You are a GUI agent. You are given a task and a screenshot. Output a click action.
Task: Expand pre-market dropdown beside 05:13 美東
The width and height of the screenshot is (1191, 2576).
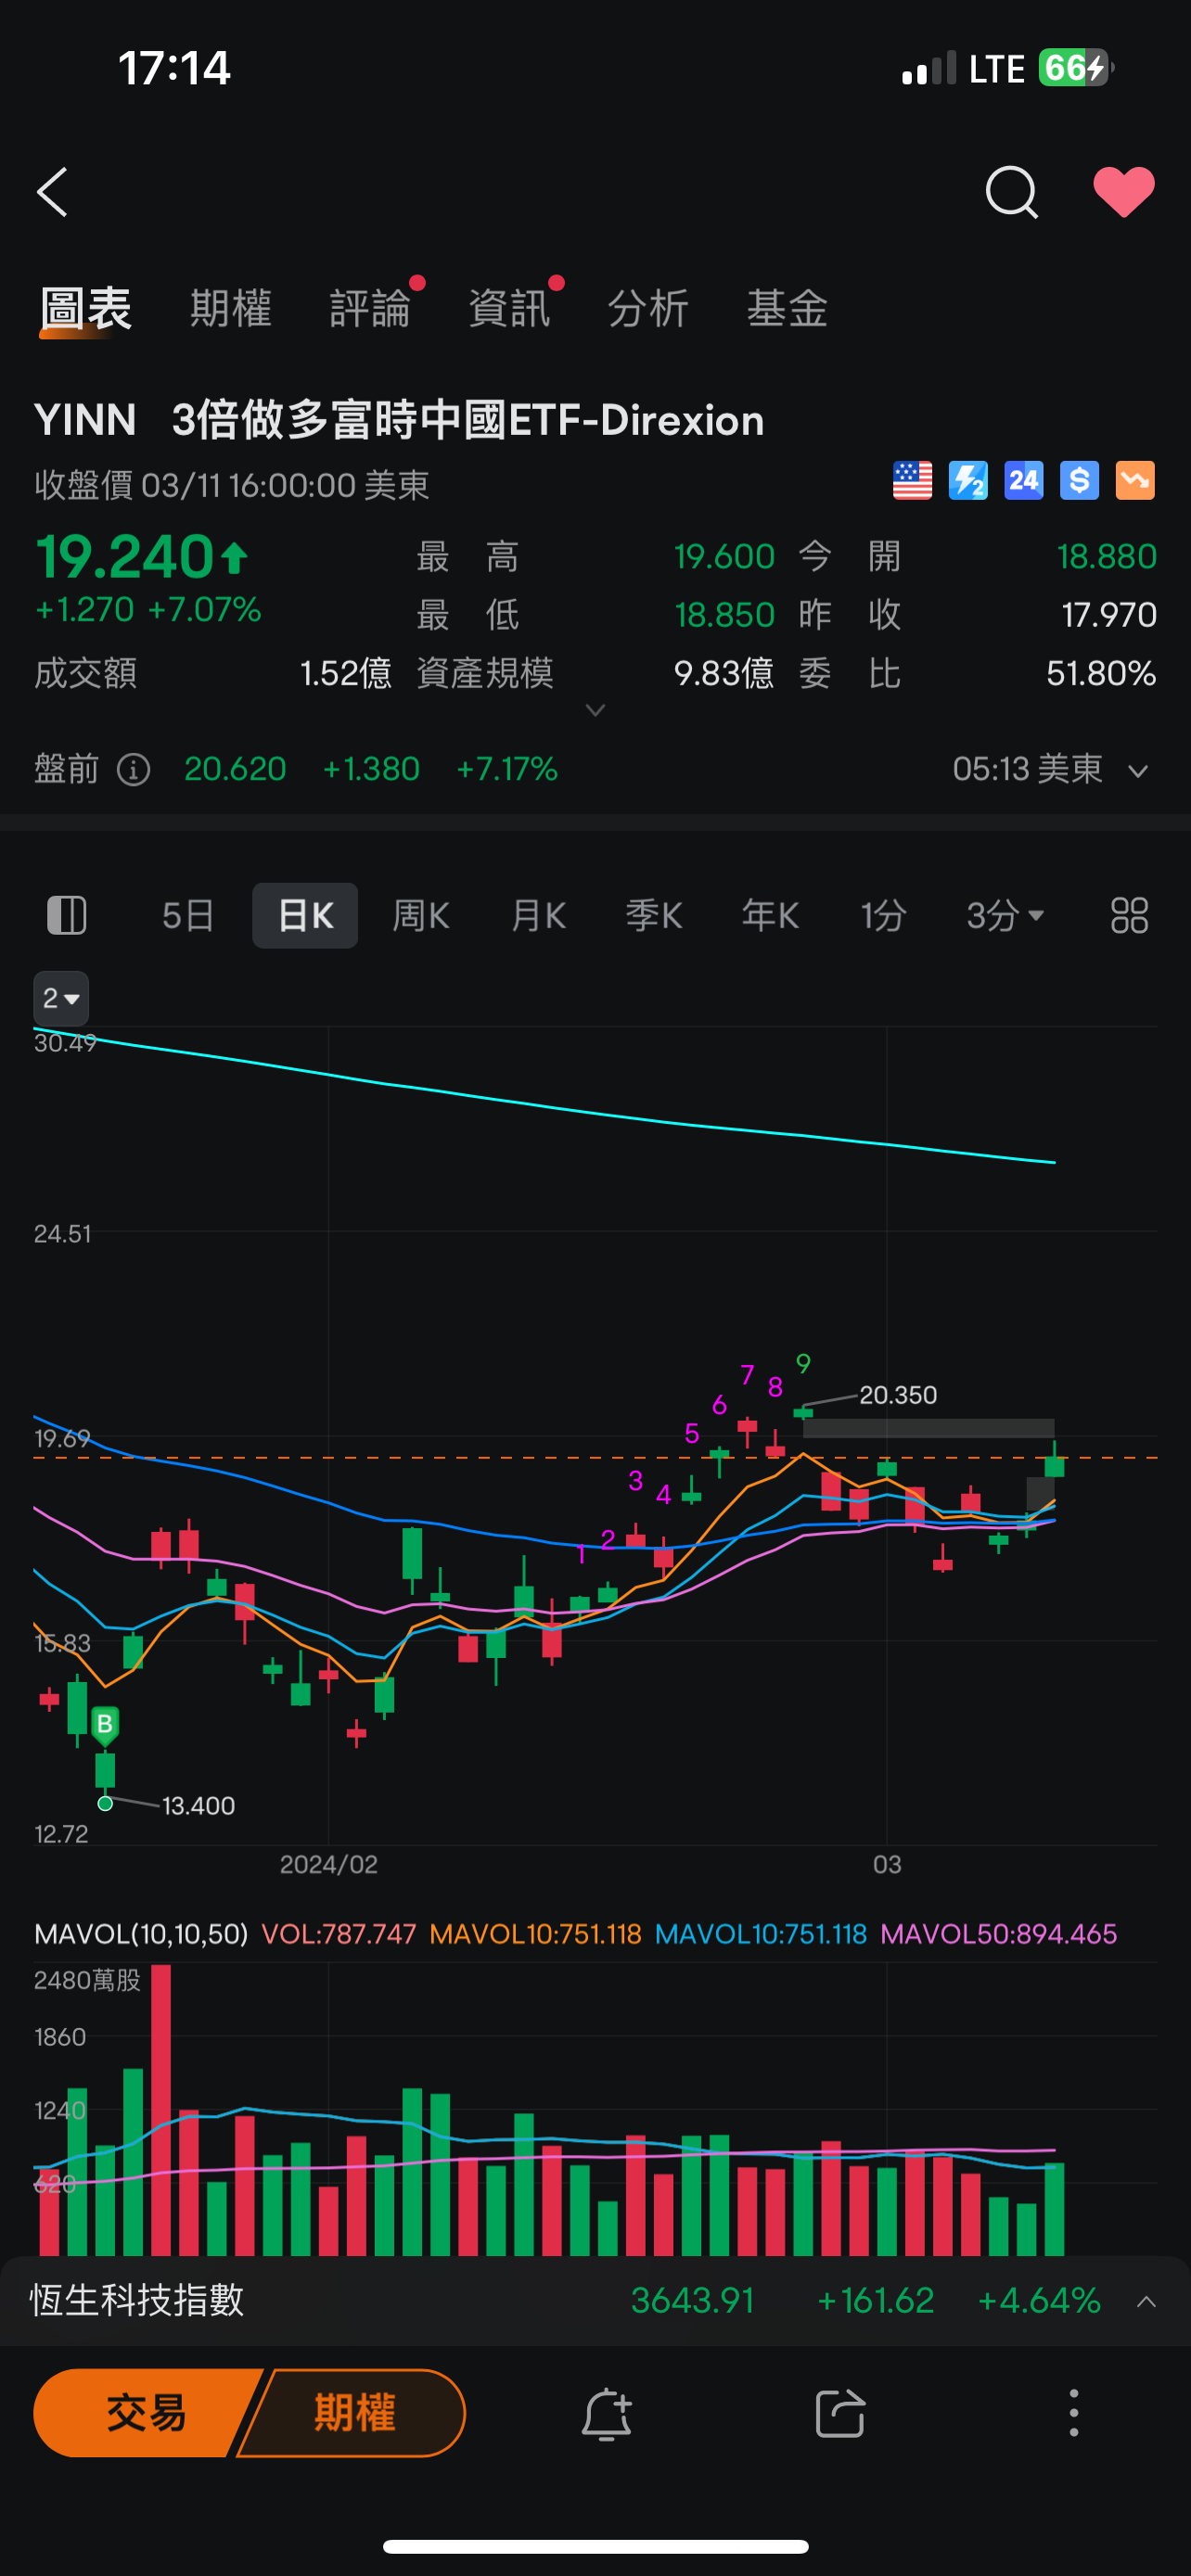[x=1138, y=771]
